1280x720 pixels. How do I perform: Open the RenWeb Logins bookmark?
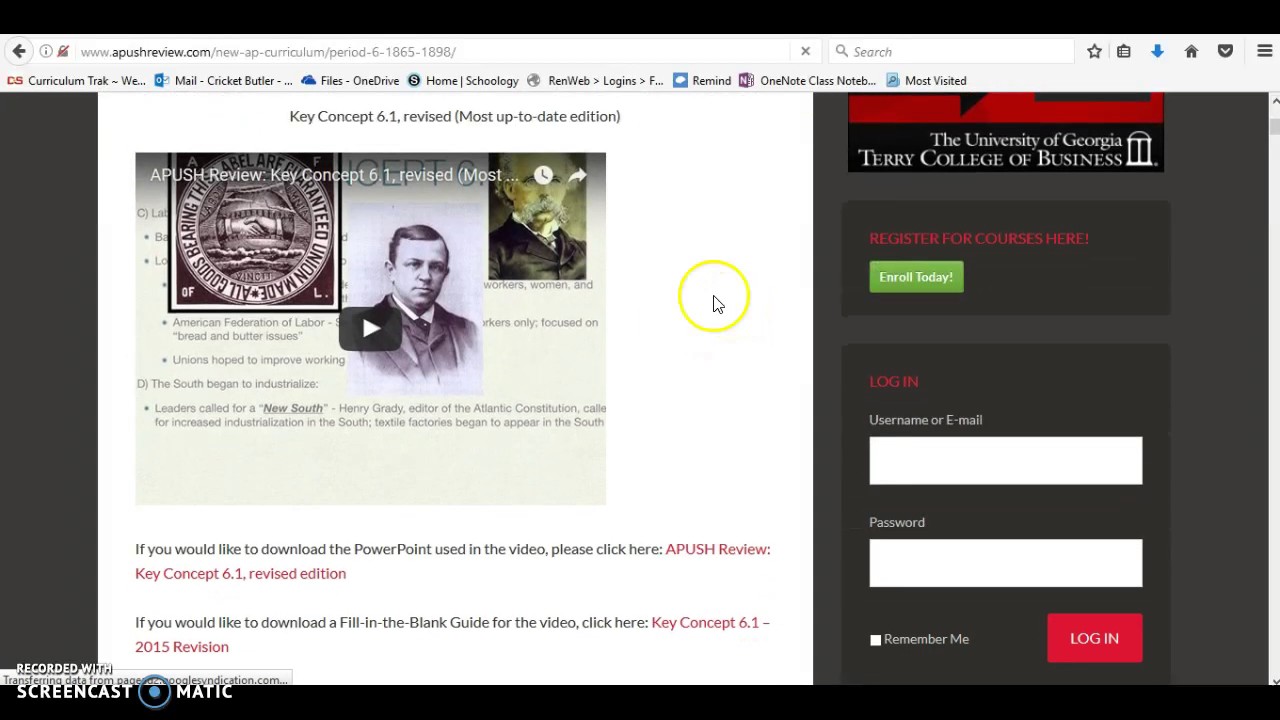click(x=595, y=80)
